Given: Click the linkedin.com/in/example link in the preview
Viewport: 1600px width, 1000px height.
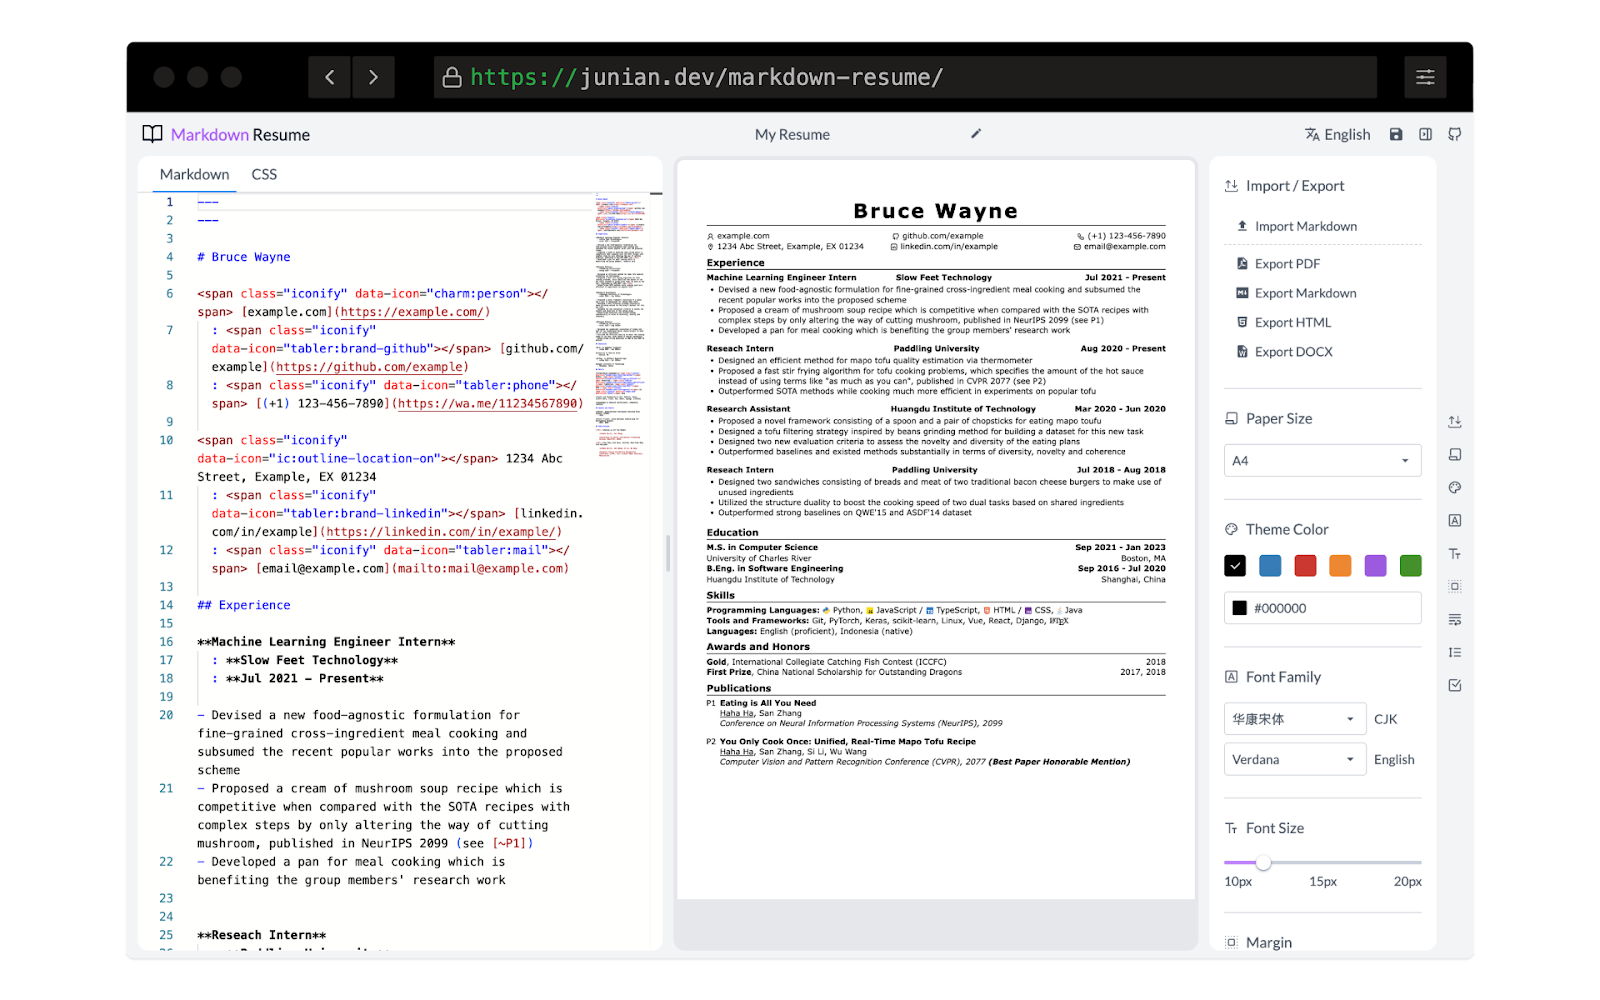Looking at the screenshot, I should pos(948,246).
